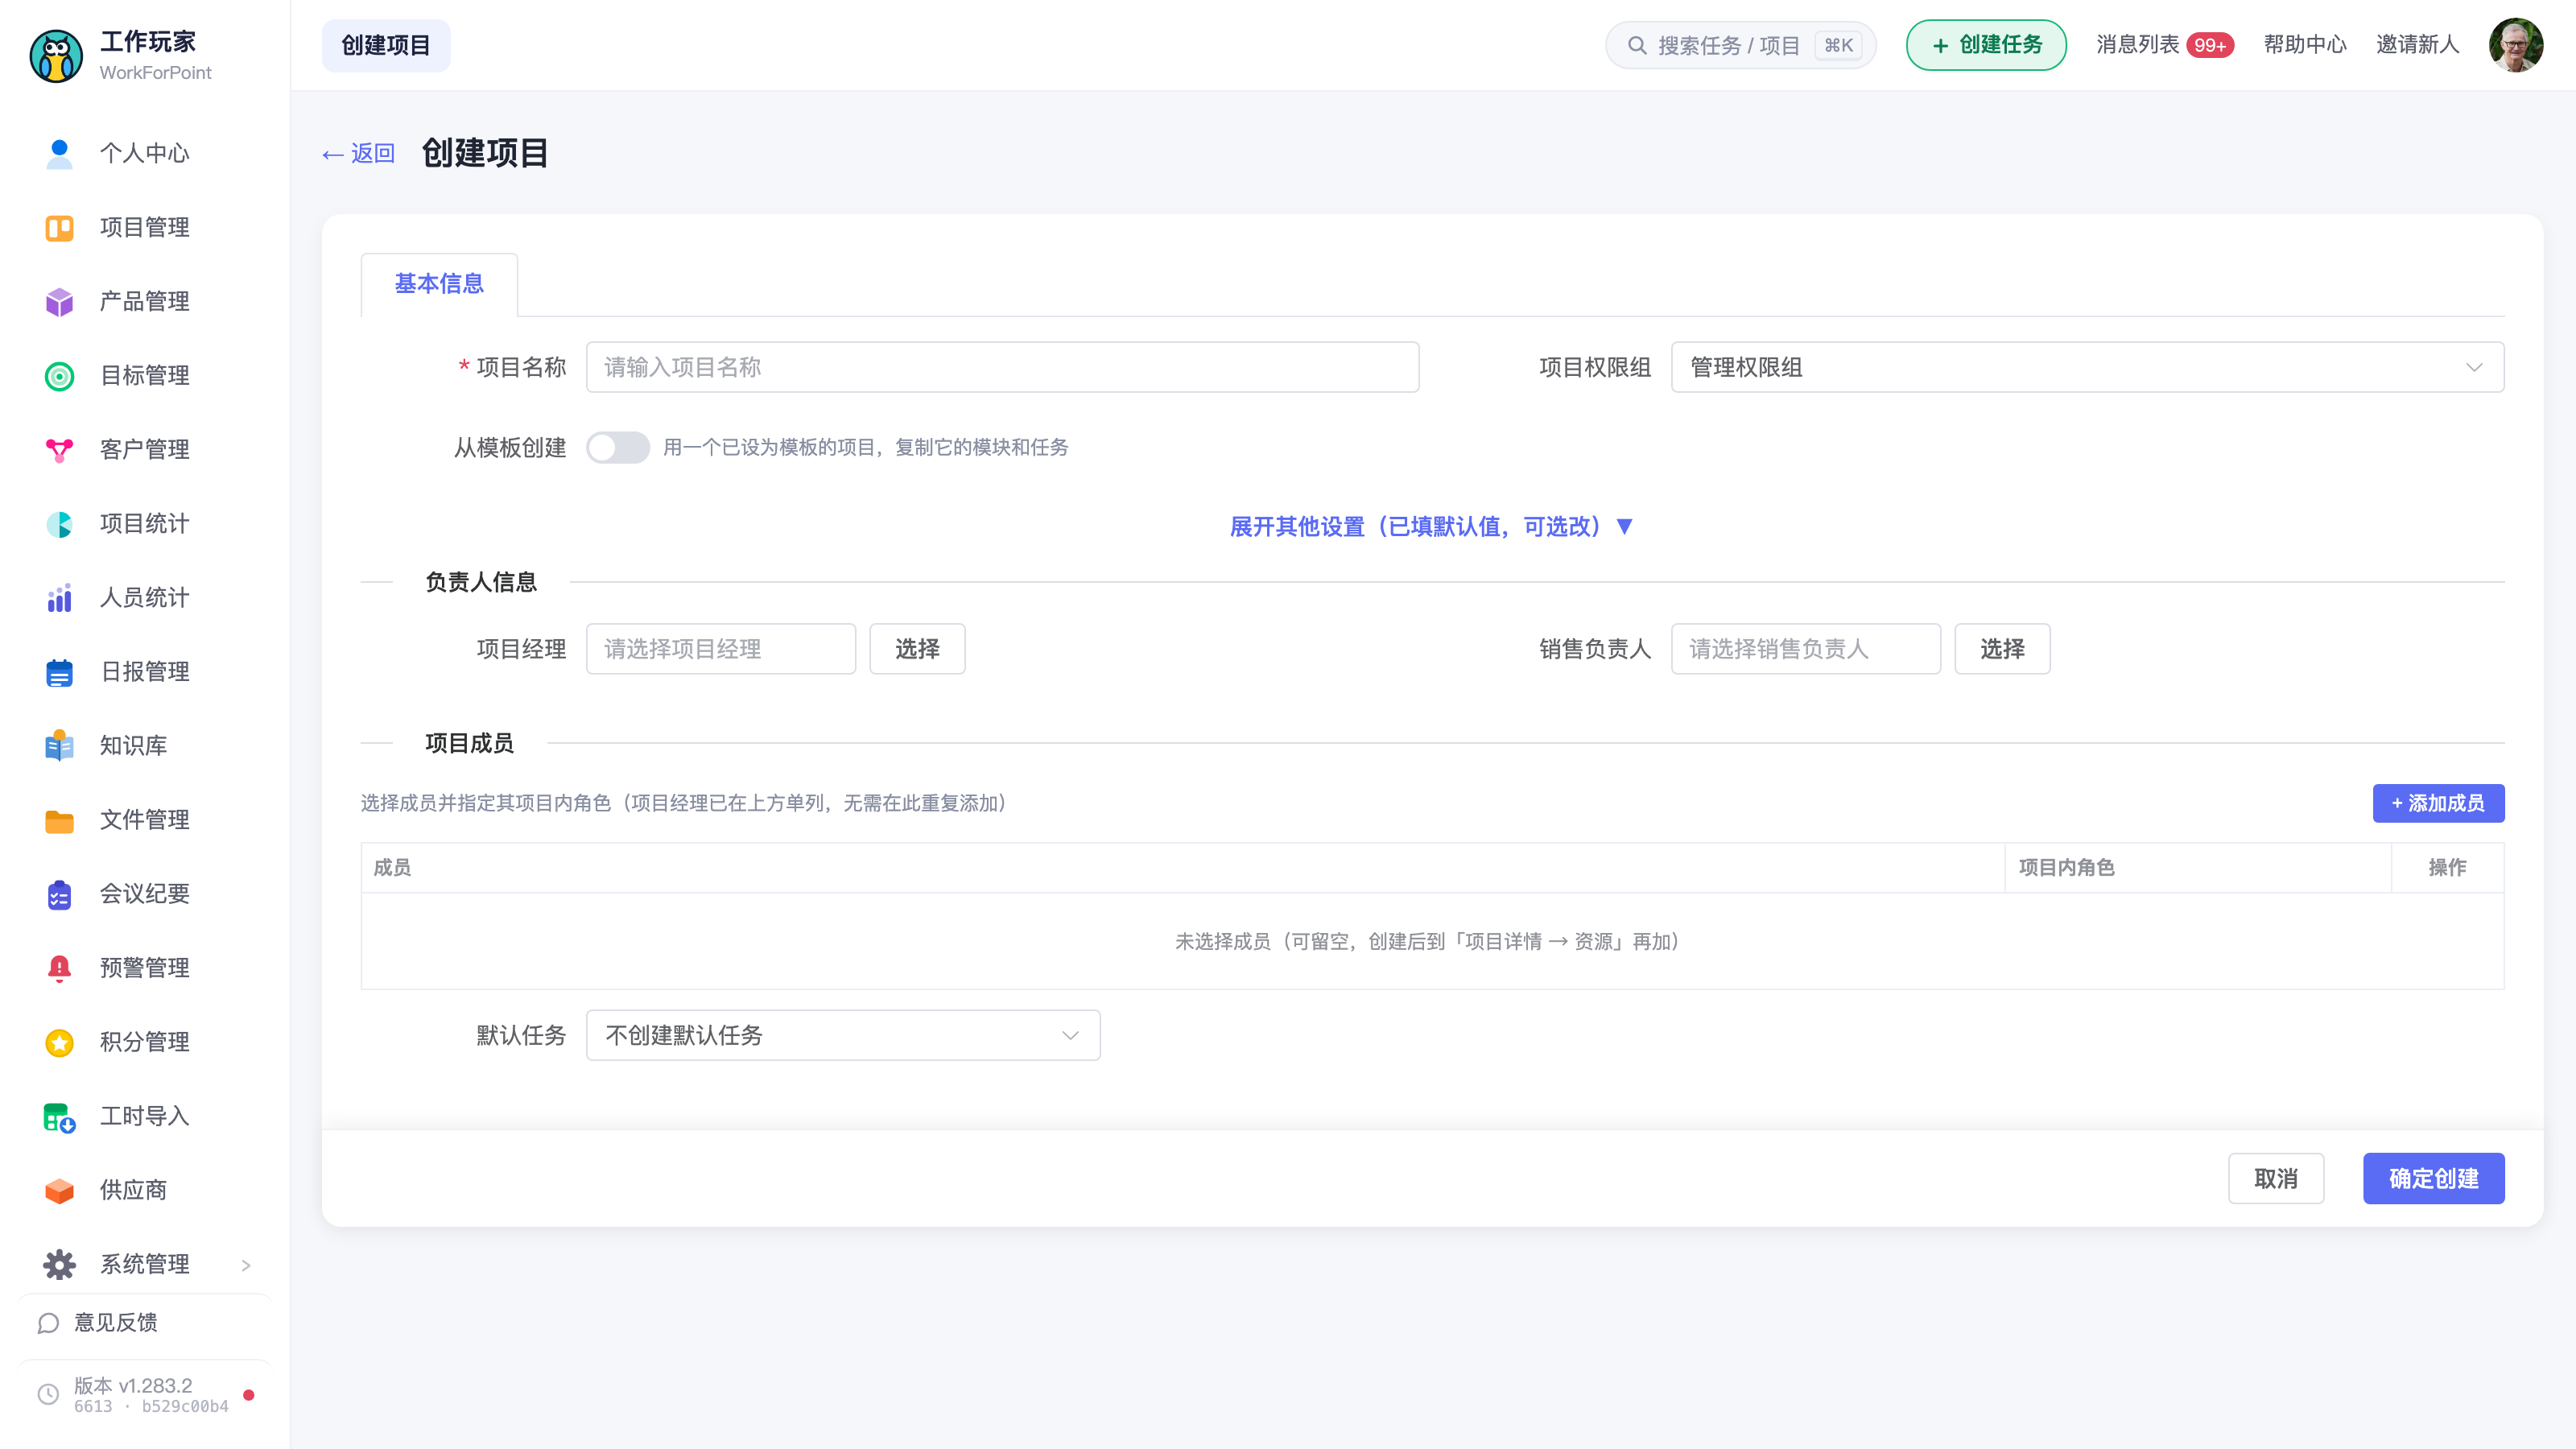
Task: Click 选择 next to 项目经理
Action: (917, 649)
